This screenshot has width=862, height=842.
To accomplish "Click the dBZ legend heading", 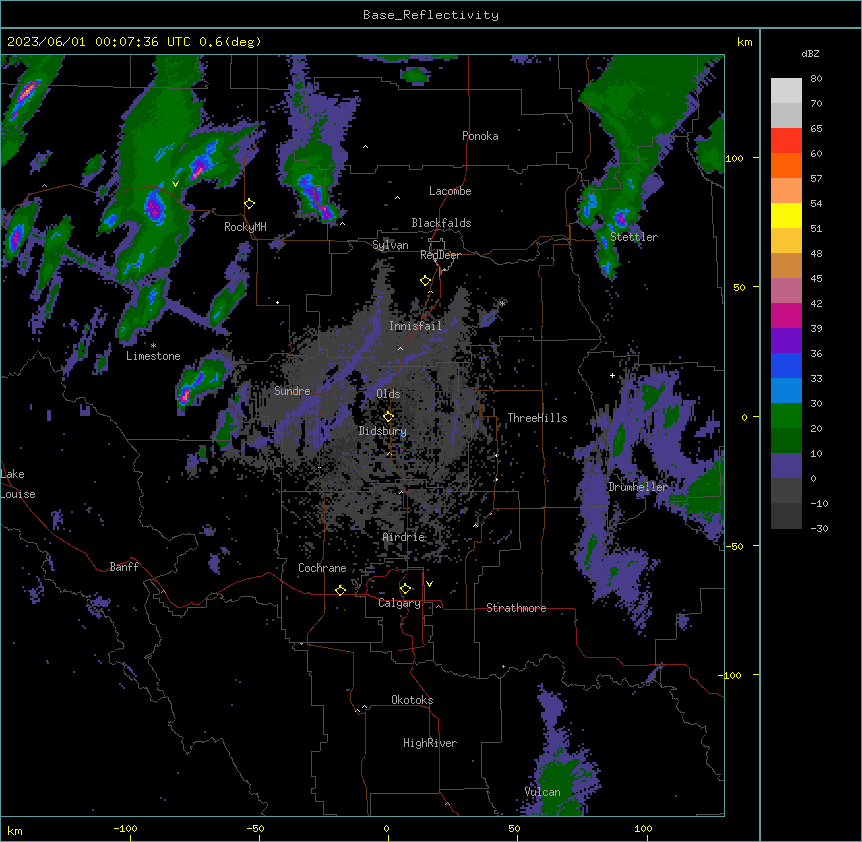I will [x=810, y=53].
